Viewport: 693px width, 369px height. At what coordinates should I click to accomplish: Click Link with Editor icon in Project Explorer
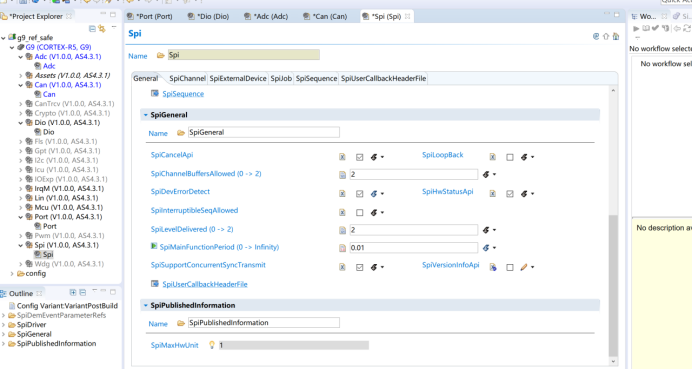(102, 29)
